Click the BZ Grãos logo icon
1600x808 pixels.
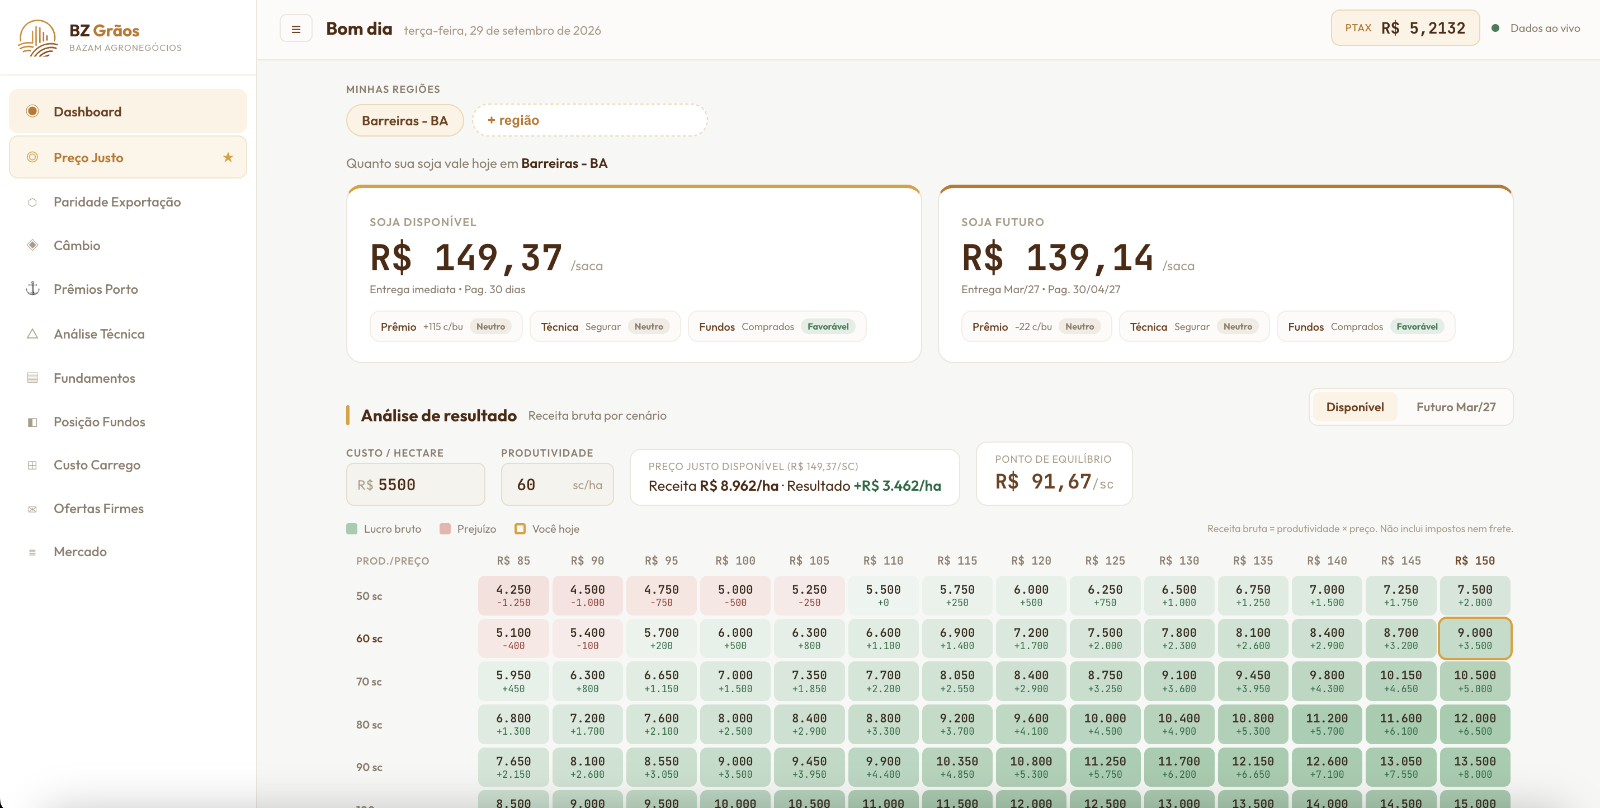(x=38, y=38)
